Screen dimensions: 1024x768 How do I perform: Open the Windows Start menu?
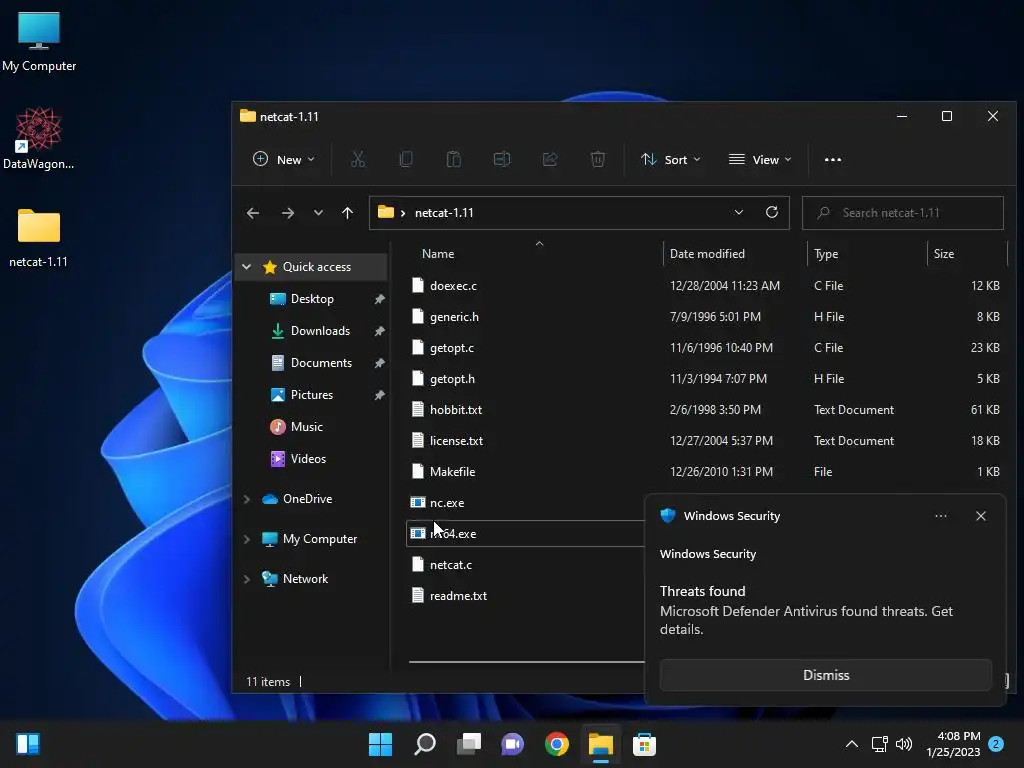pyautogui.click(x=380, y=744)
